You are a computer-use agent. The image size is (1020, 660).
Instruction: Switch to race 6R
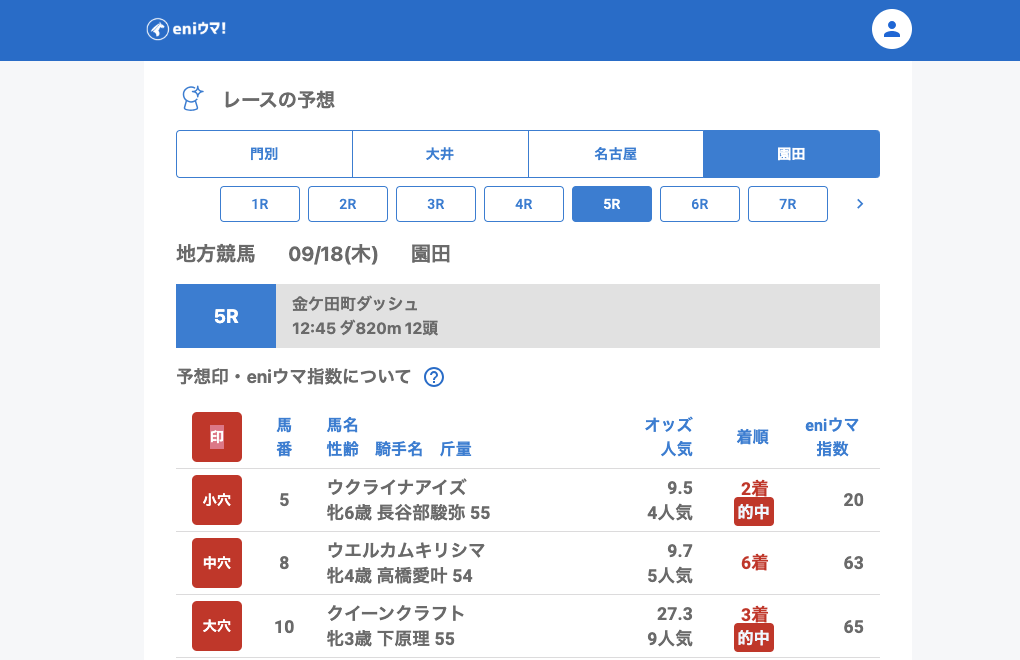pyautogui.click(x=700, y=204)
